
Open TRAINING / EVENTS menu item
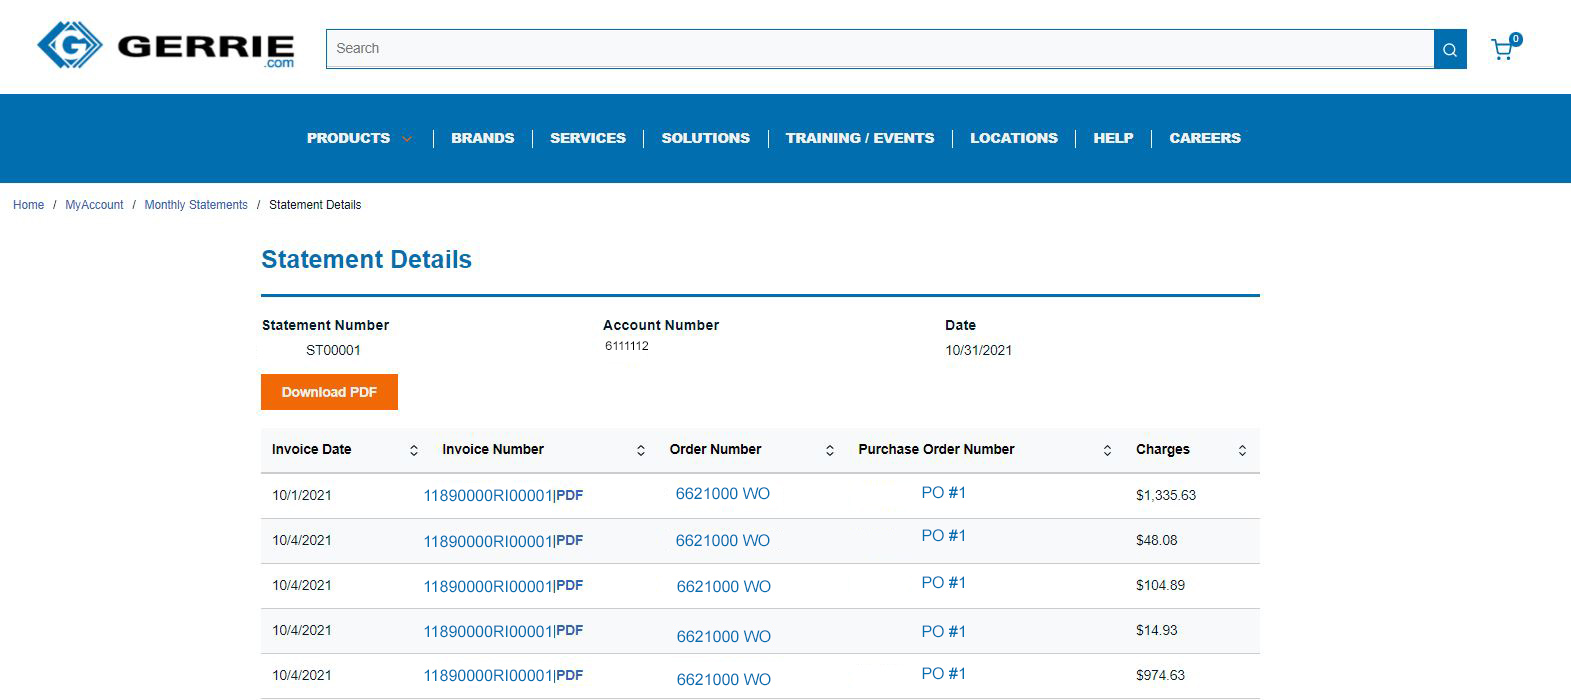point(860,138)
